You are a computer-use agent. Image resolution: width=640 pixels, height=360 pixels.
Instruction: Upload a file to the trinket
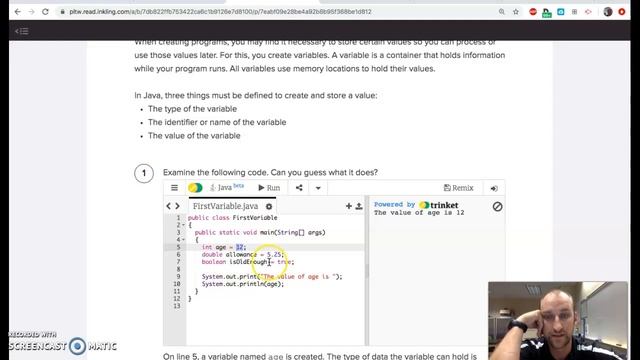pos(359,206)
